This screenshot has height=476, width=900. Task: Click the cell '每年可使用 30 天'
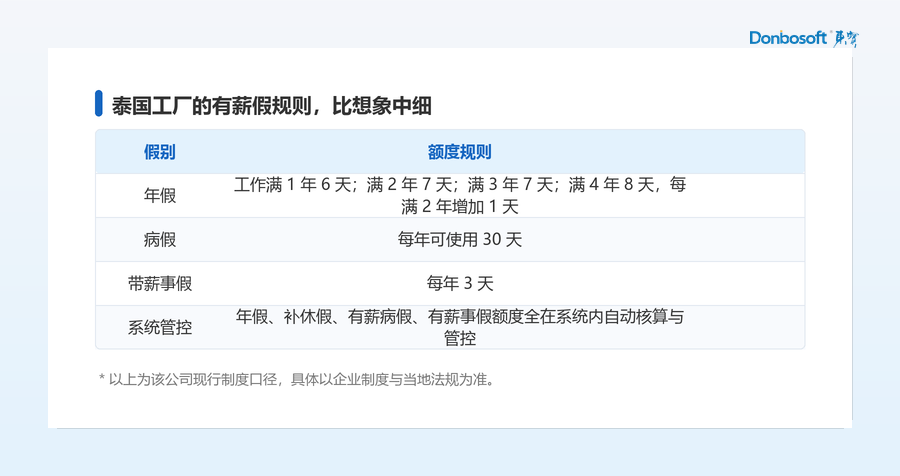(460, 239)
